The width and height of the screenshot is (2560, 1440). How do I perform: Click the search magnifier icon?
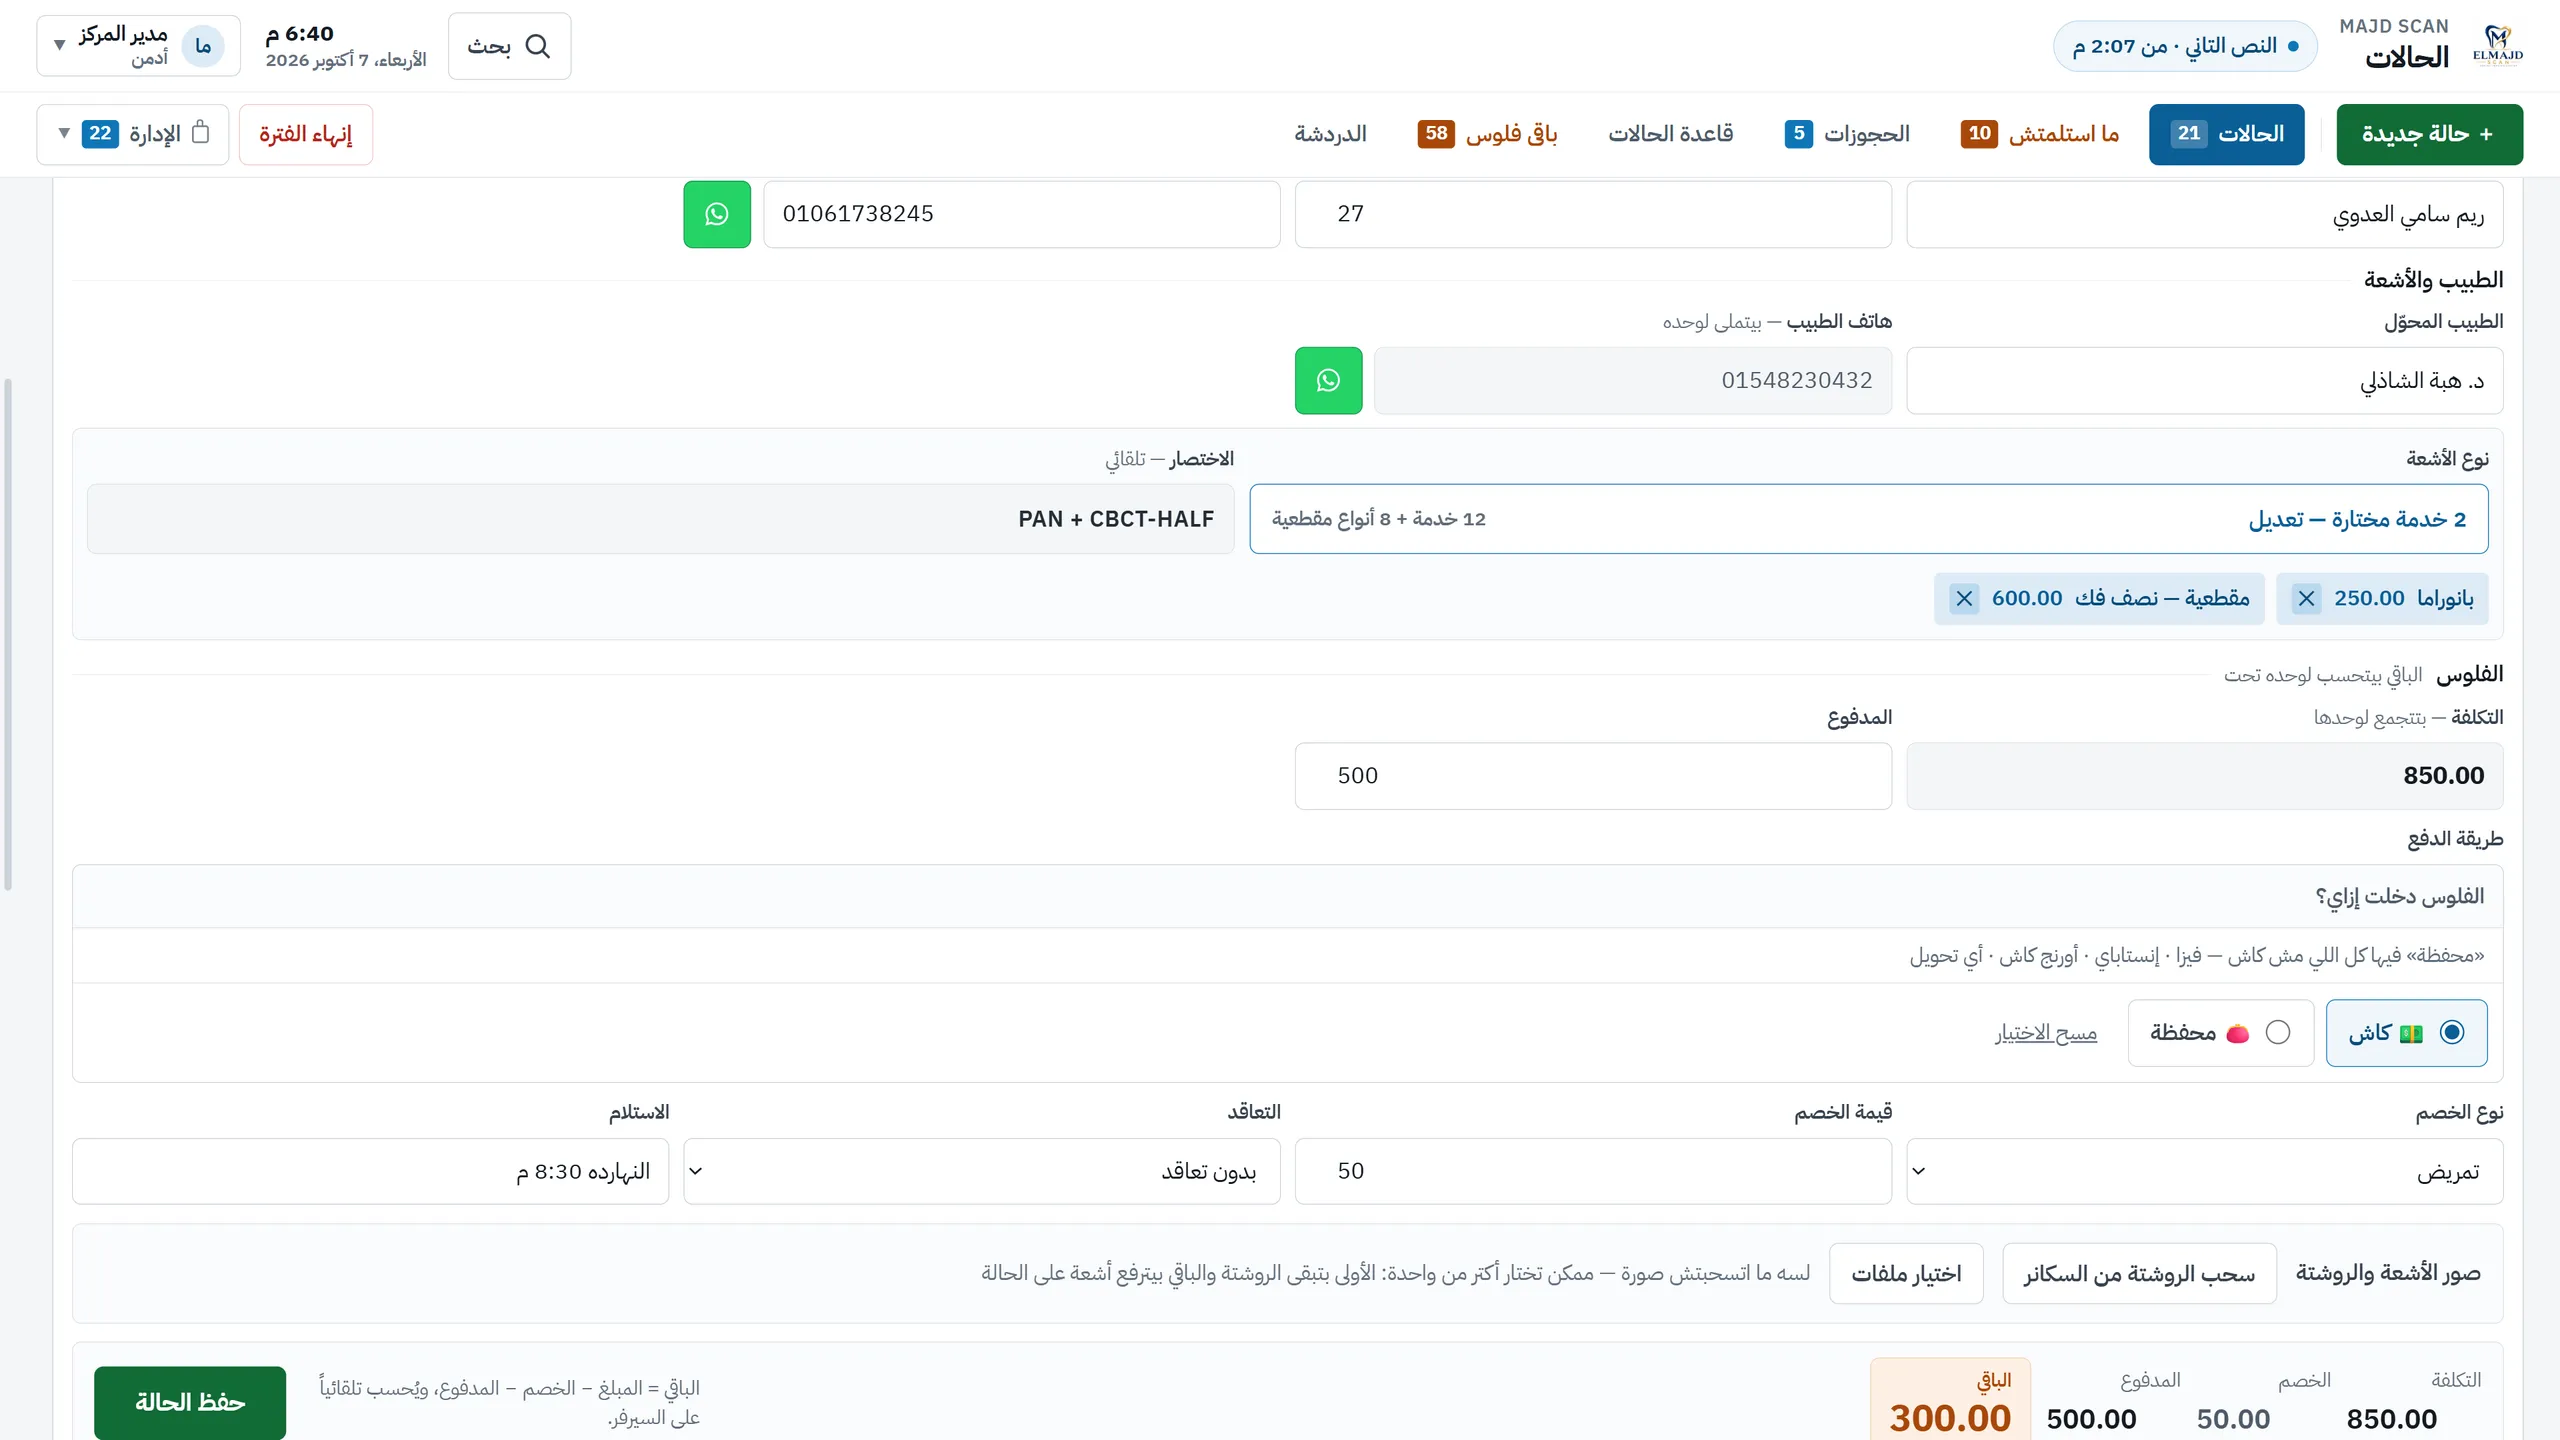click(x=538, y=46)
